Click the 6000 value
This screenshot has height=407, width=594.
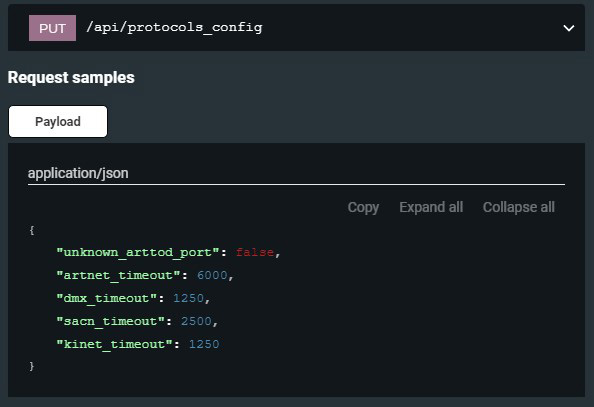(x=212, y=276)
